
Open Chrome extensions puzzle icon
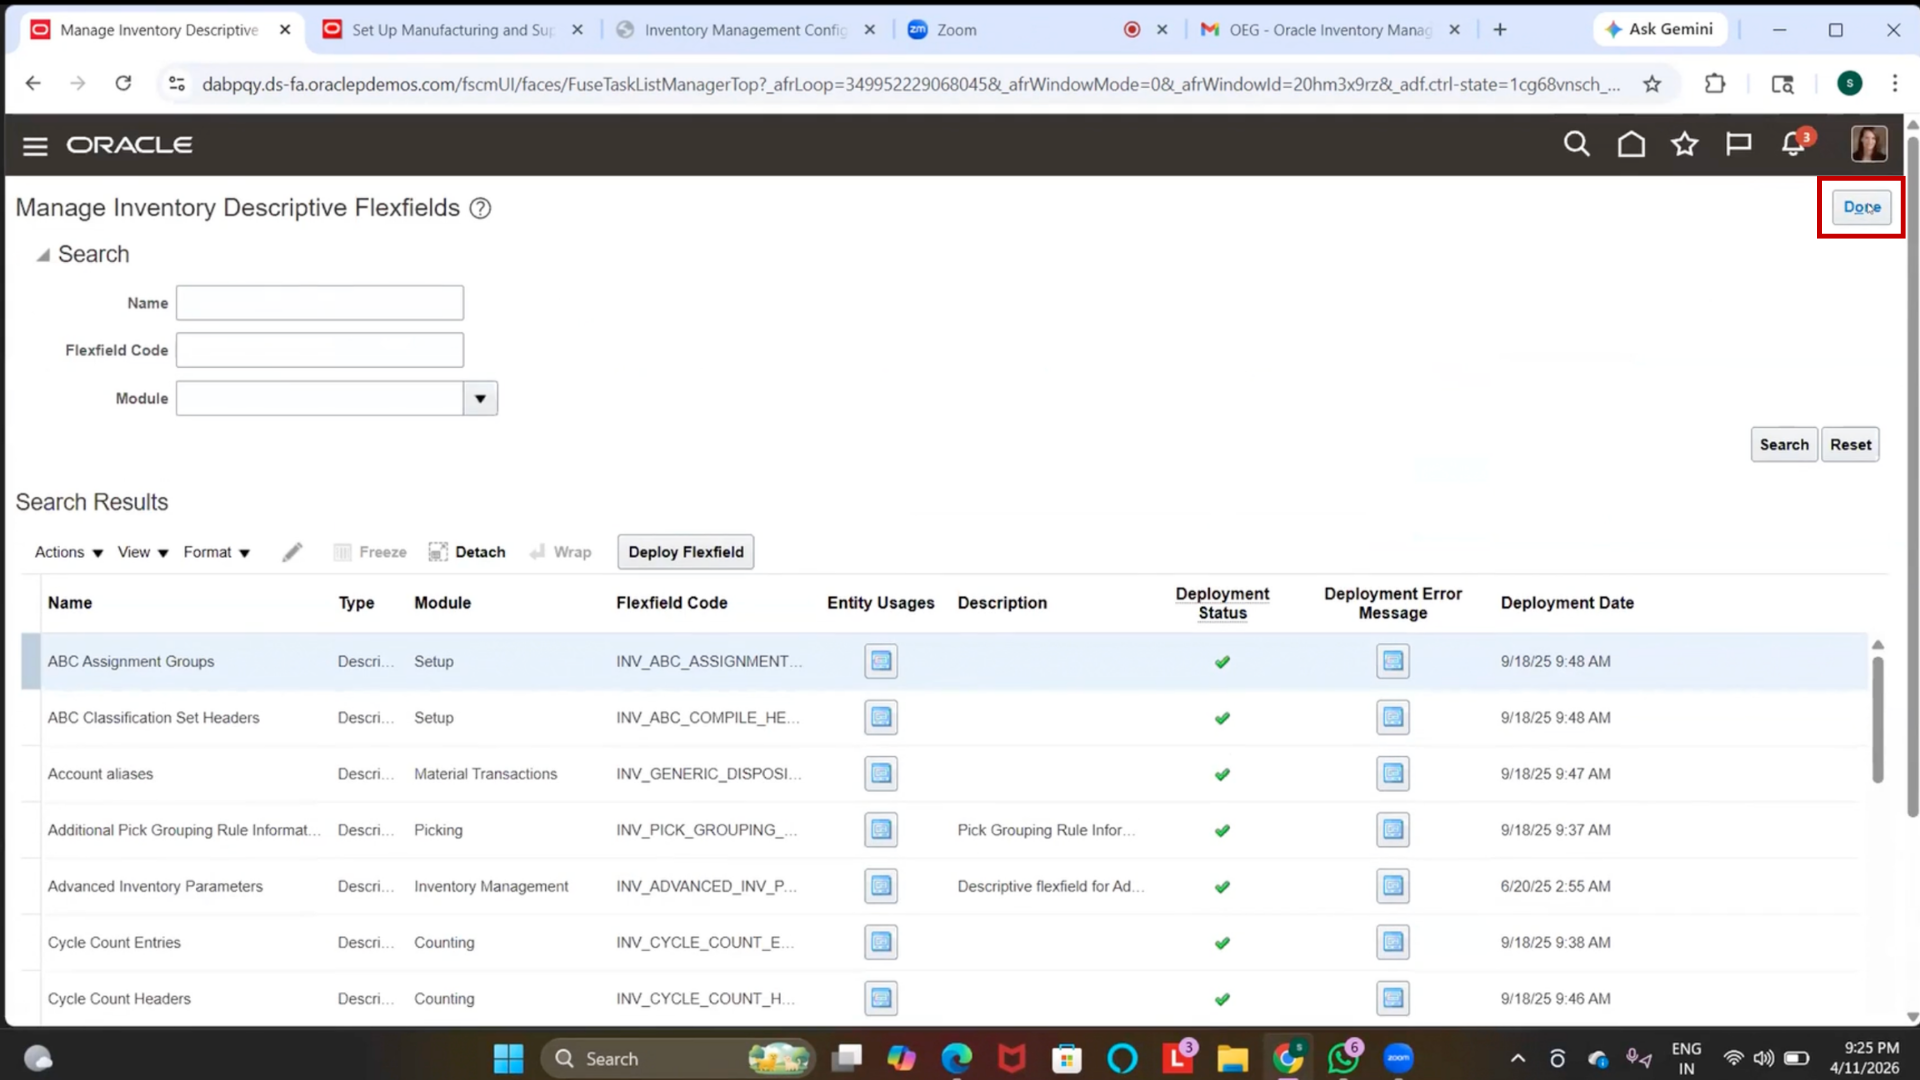pyautogui.click(x=1715, y=84)
